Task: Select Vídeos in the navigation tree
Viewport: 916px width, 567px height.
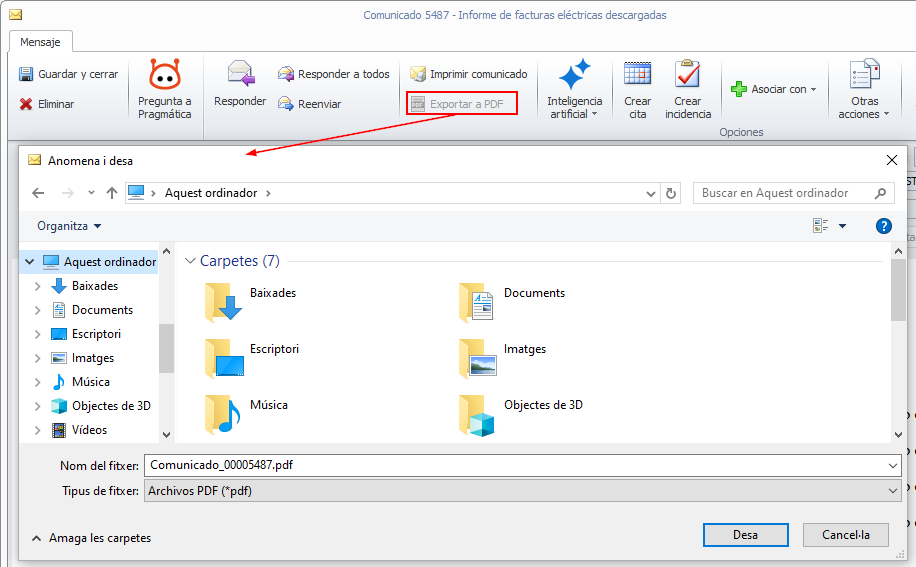Action: (89, 430)
